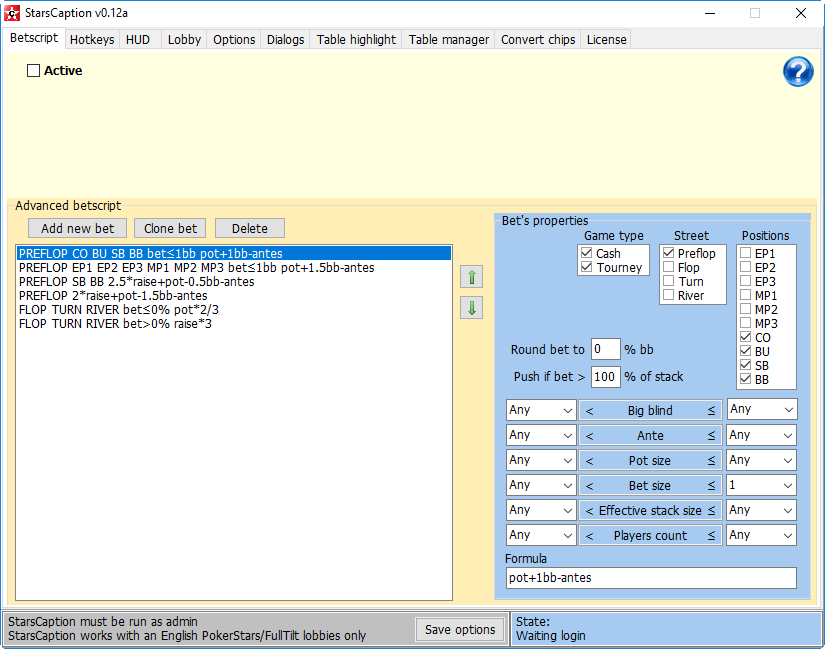
Task: Check the EP3 position checkbox
Action: click(746, 281)
